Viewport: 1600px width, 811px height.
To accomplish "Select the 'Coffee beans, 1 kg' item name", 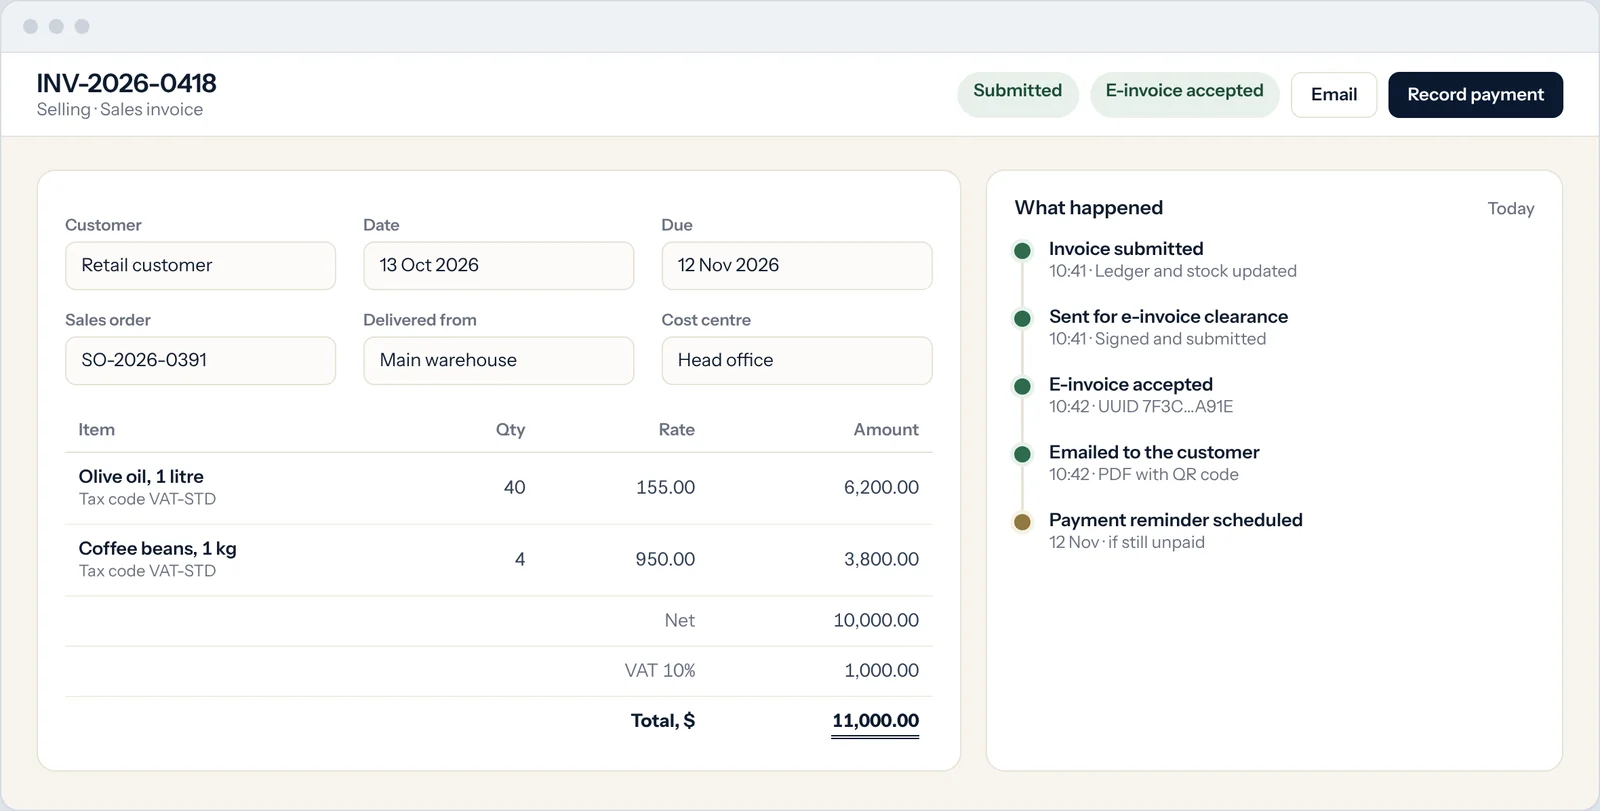I will point(158,549).
